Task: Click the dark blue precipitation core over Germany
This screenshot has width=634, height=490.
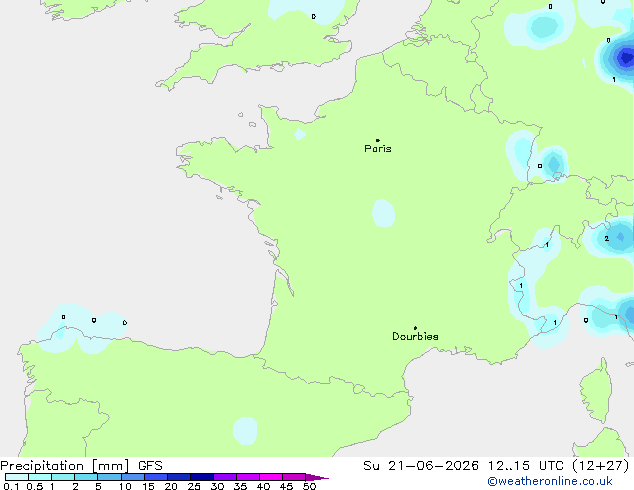Action: tap(625, 57)
